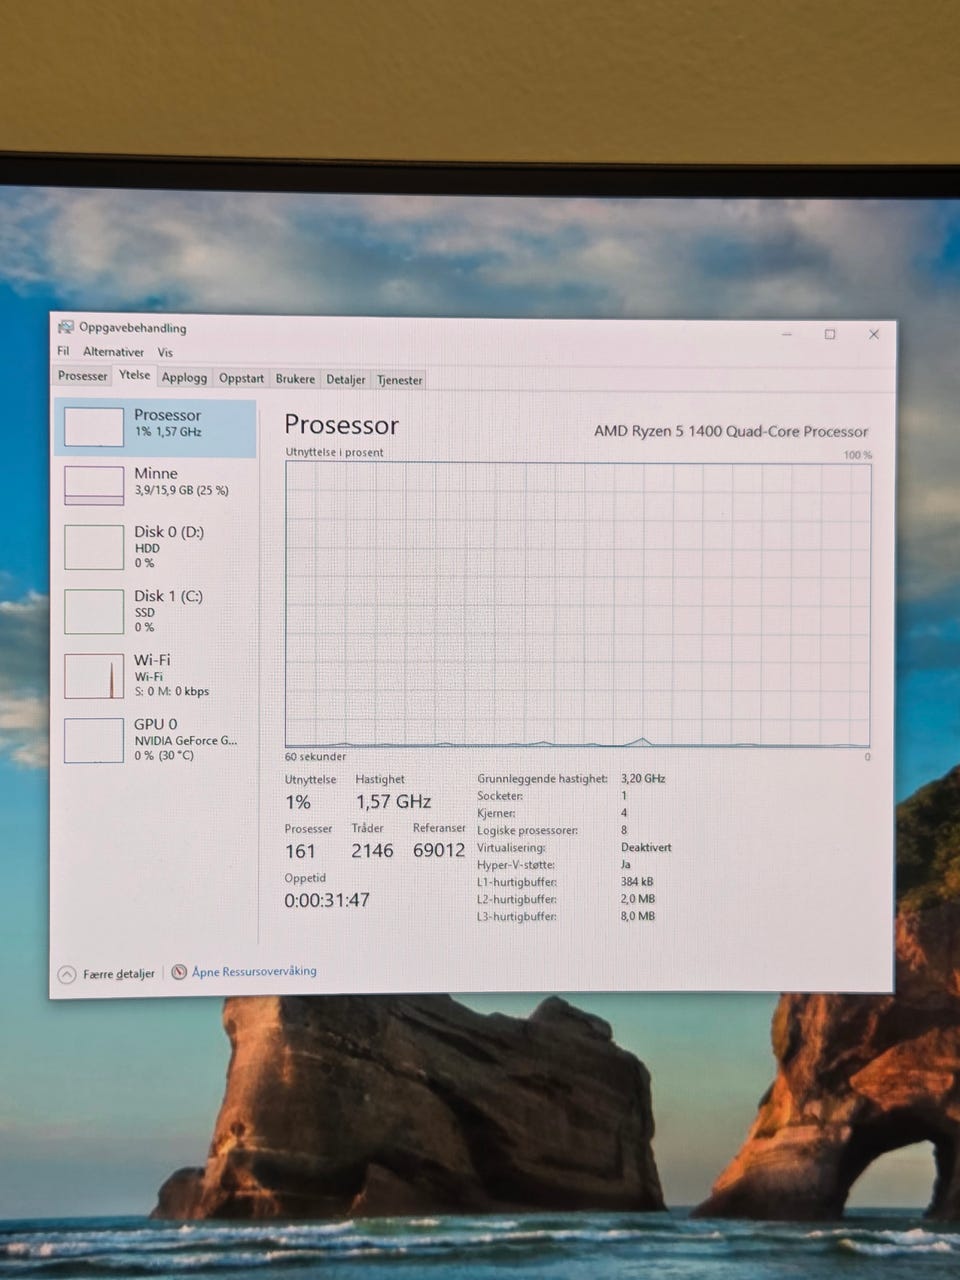Select the GPU 0 graph thumbnail

[93, 741]
